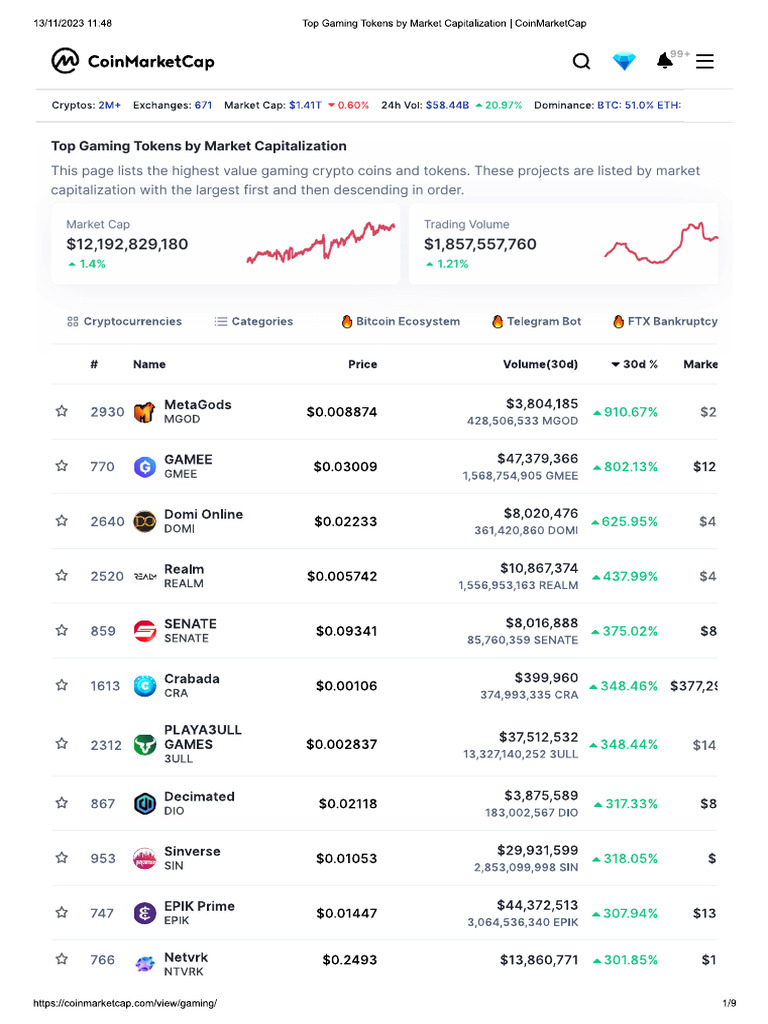Screen dimensions: 768x1024
Task: Click the Market Cap sparkline chart
Action: click(320, 243)
